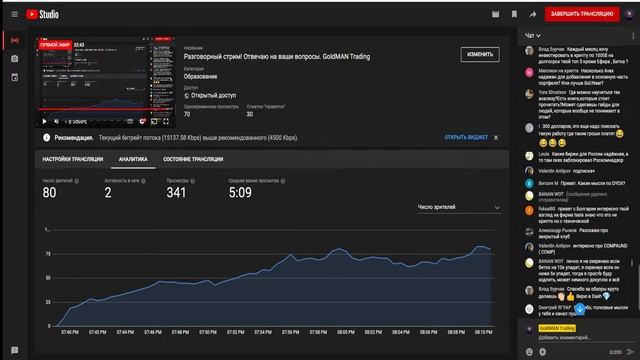Image resolution: width=640 pixels, height=360 pixels.
Task: Jump to newest chat messages with blue arrow
Action: 580,309
